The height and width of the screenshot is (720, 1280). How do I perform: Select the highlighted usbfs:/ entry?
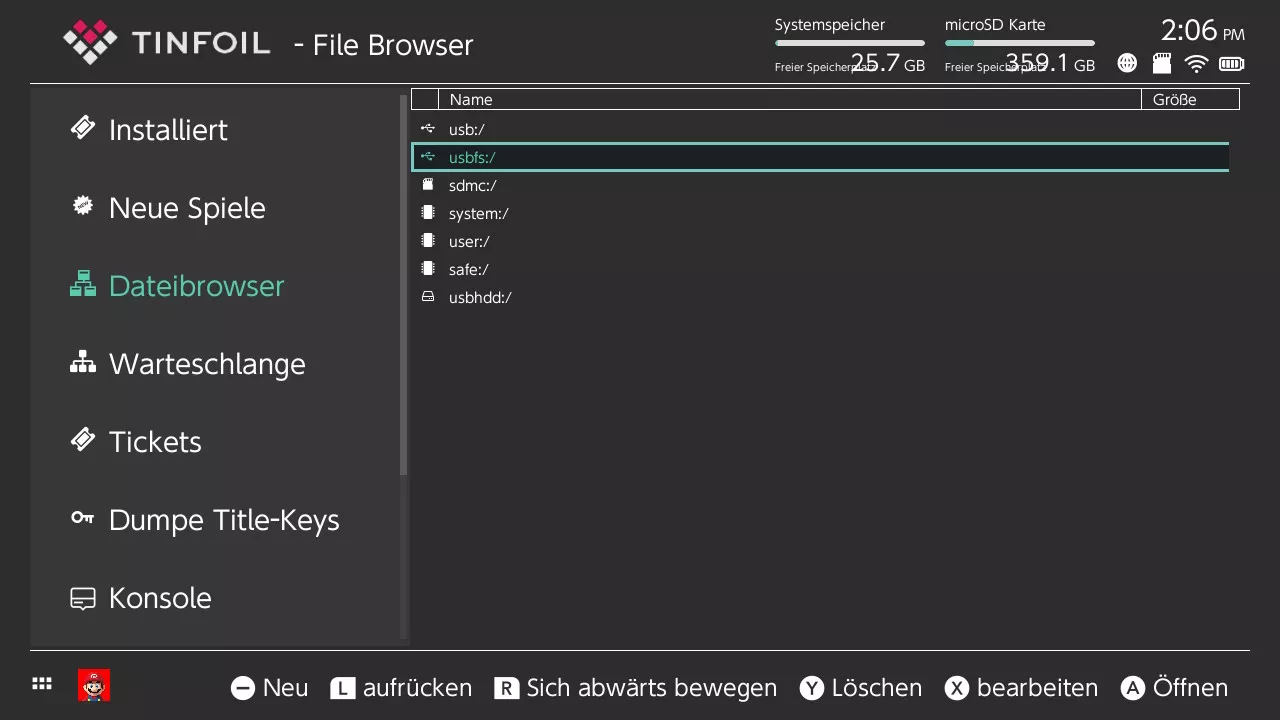pyautogui.click(x=472, y=157)
